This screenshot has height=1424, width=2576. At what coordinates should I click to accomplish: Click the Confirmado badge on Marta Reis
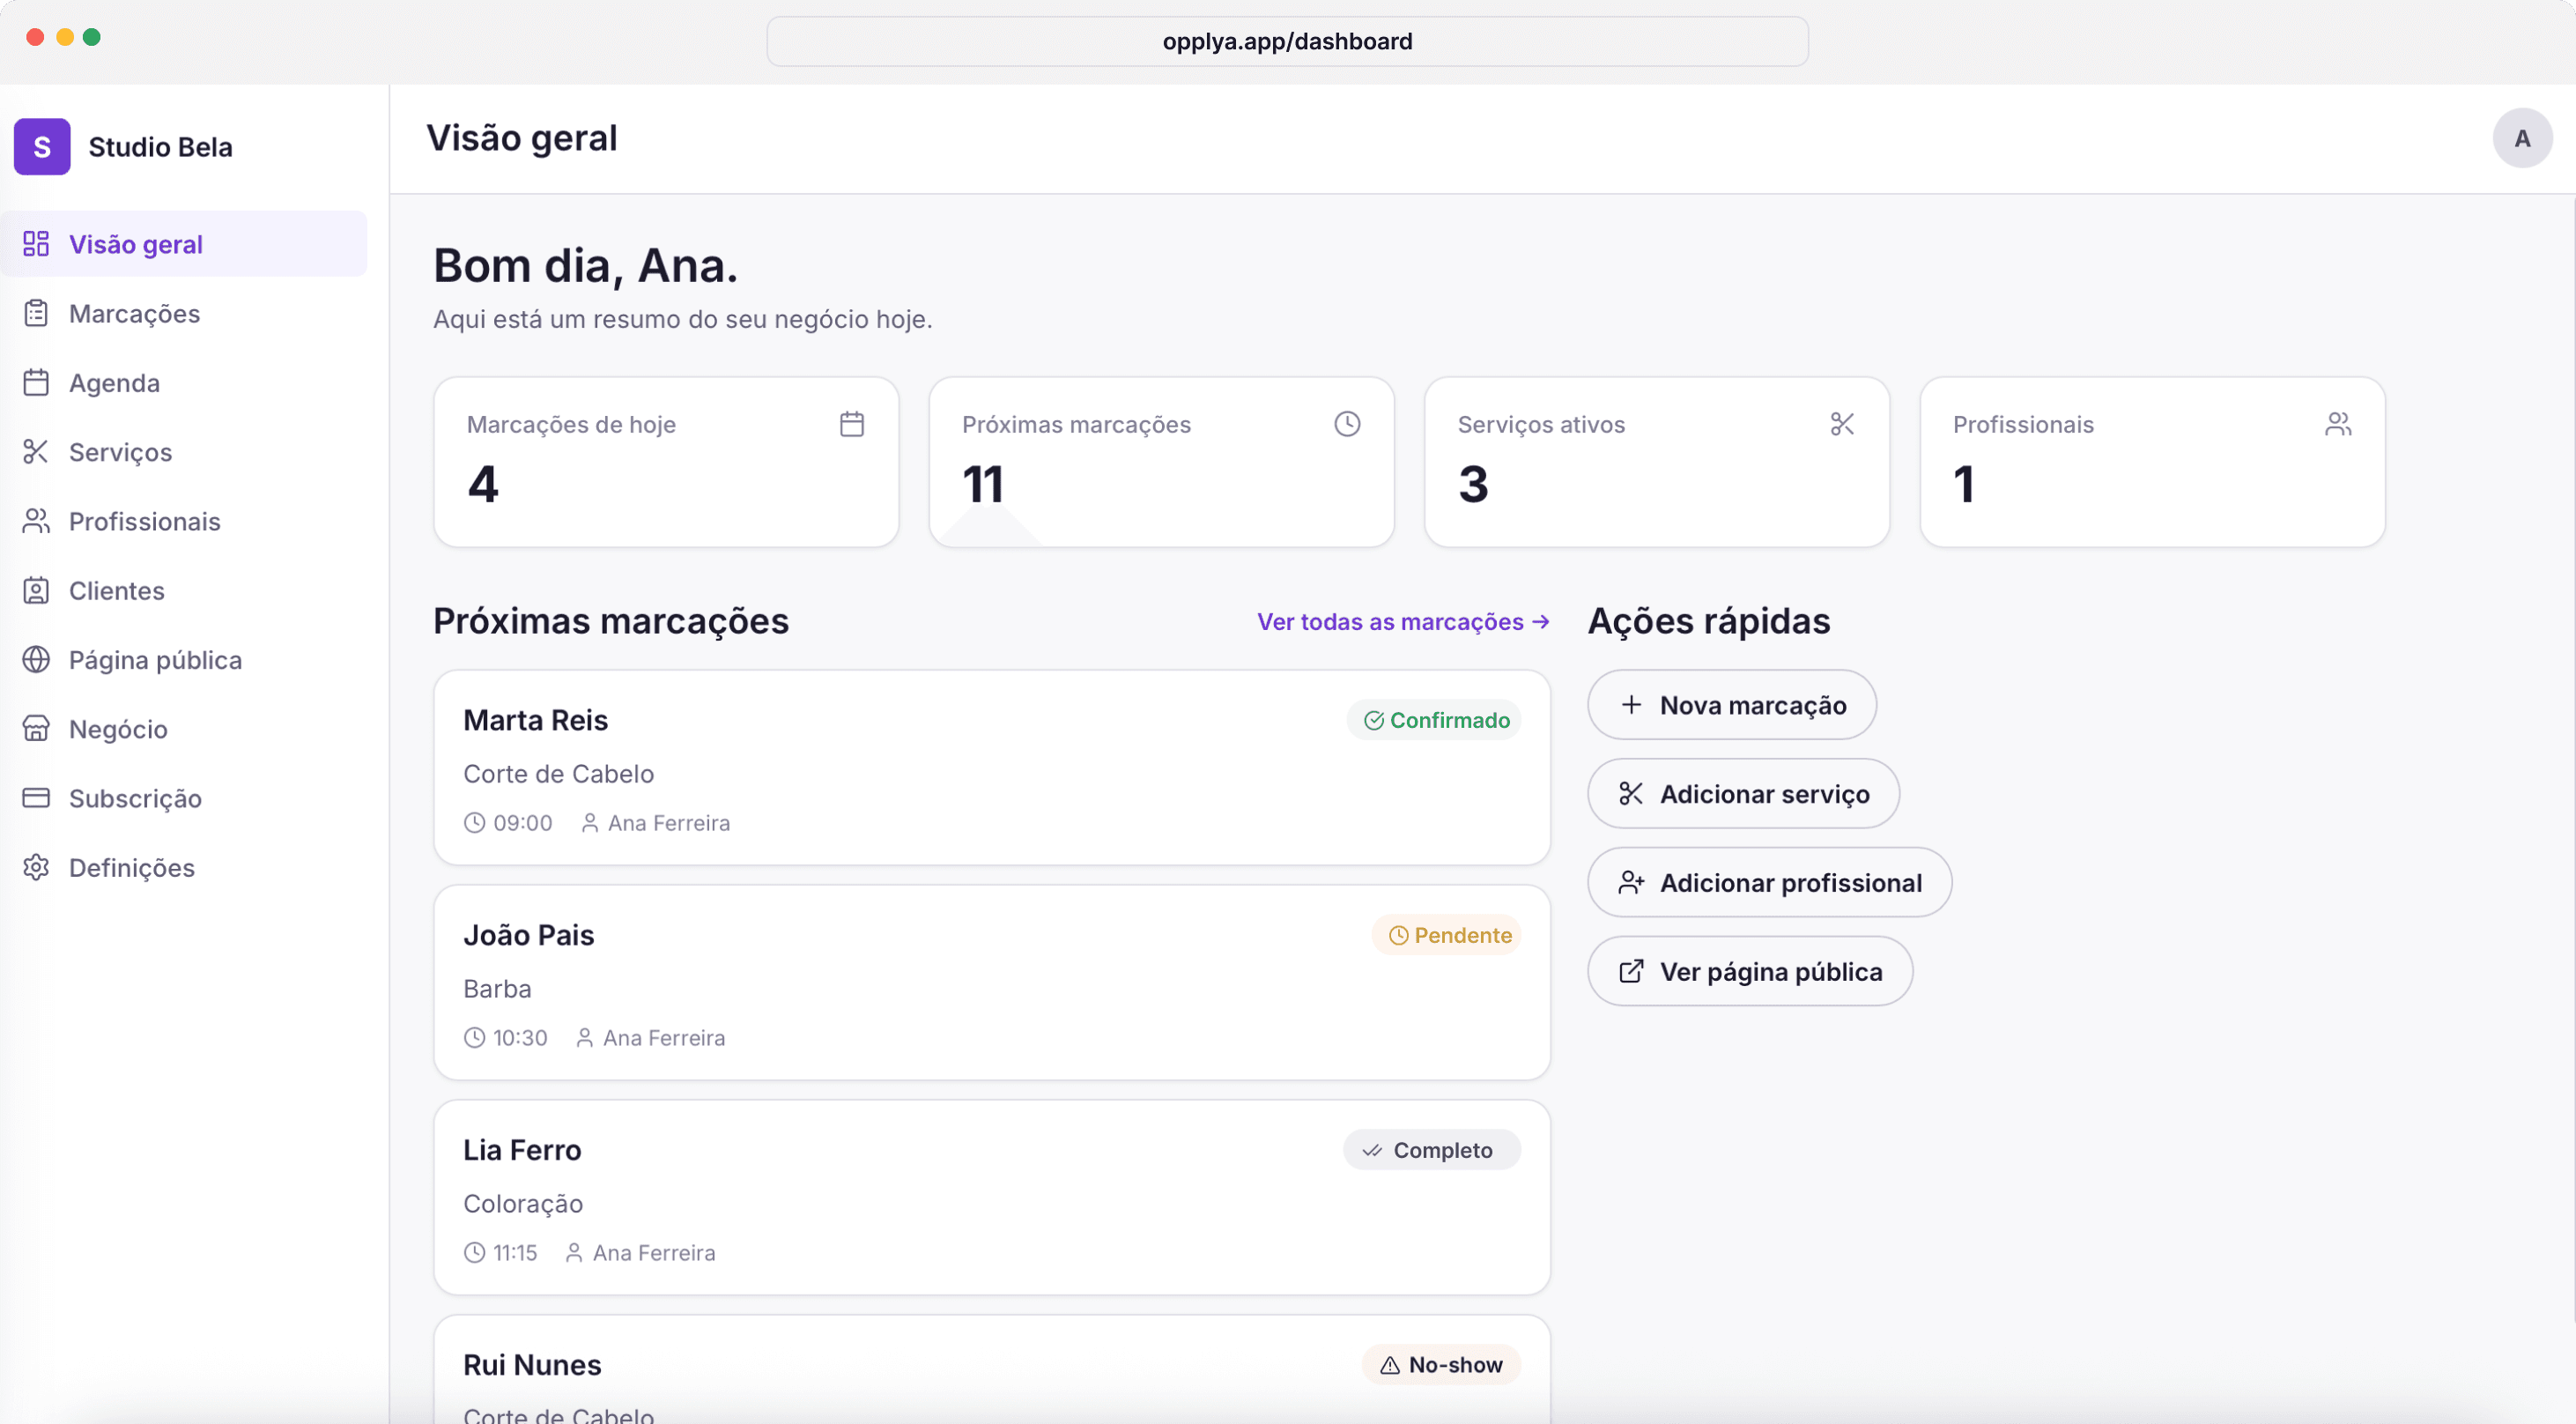[1434, 720]
